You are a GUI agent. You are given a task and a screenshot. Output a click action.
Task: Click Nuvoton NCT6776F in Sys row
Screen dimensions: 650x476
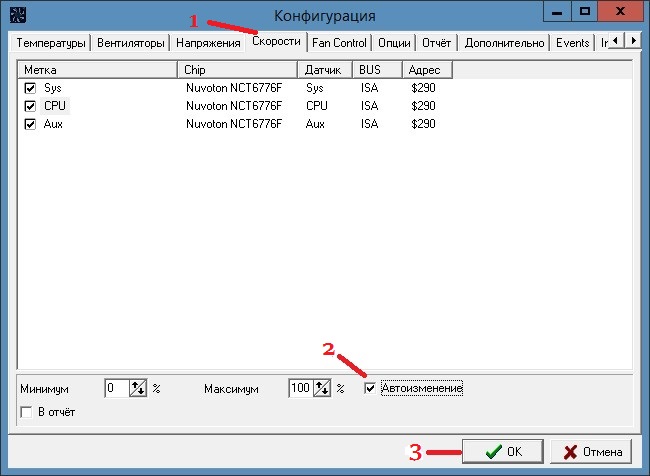click(234, 88)
